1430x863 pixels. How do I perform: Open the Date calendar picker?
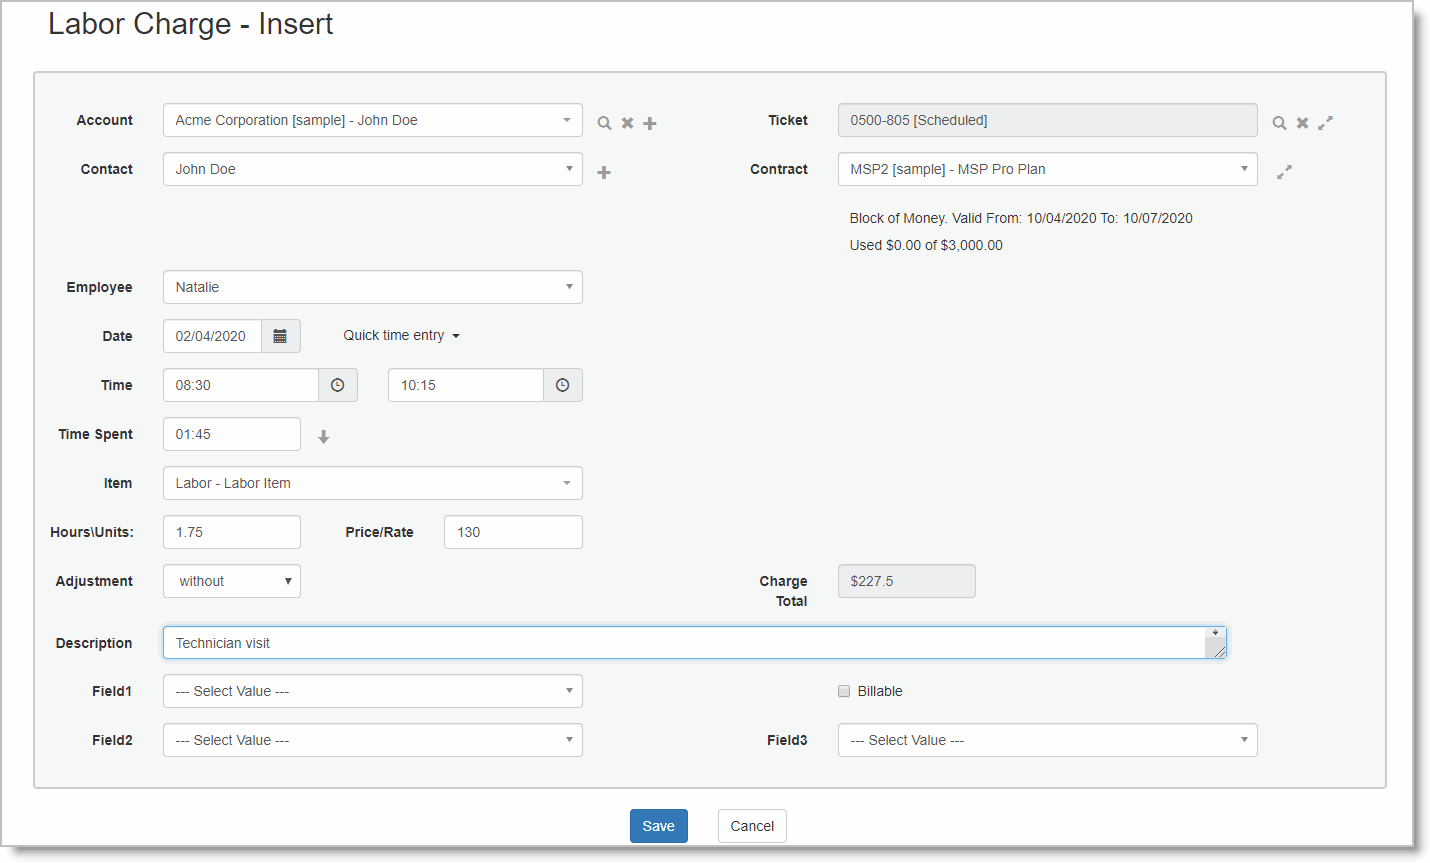280,336
